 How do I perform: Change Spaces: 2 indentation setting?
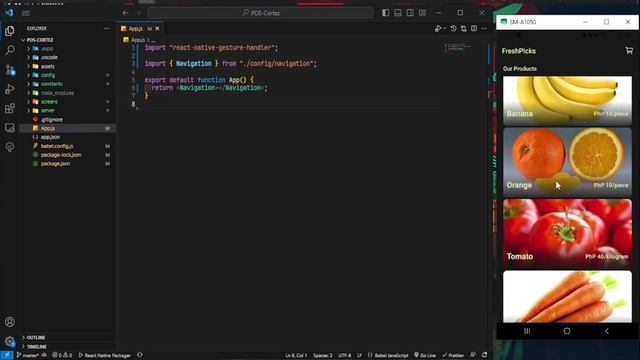pyautogui.click(x=322, y=355)
